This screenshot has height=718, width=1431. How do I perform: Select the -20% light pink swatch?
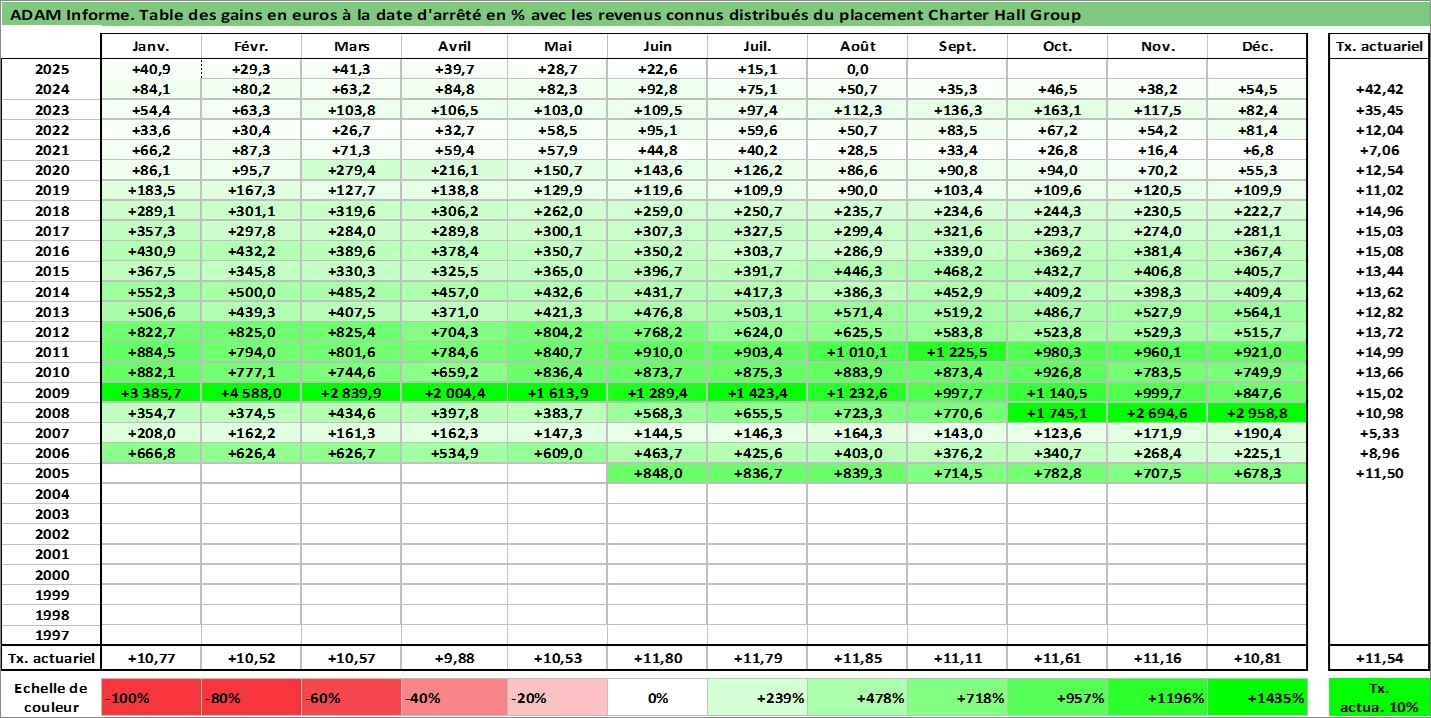(x=557, y=698)
